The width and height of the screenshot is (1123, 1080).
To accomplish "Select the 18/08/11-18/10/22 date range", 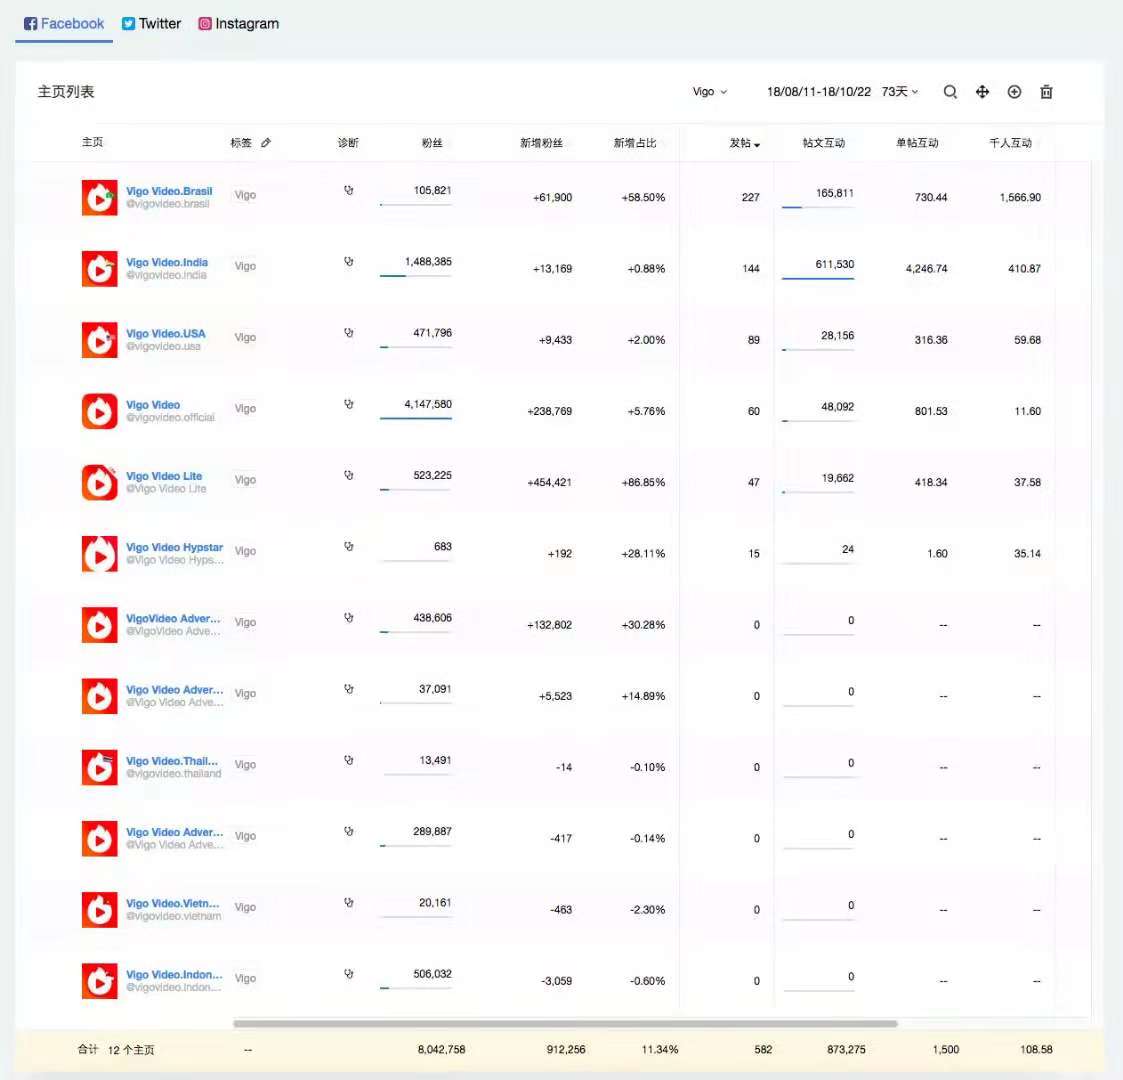I will pos(819,92).
